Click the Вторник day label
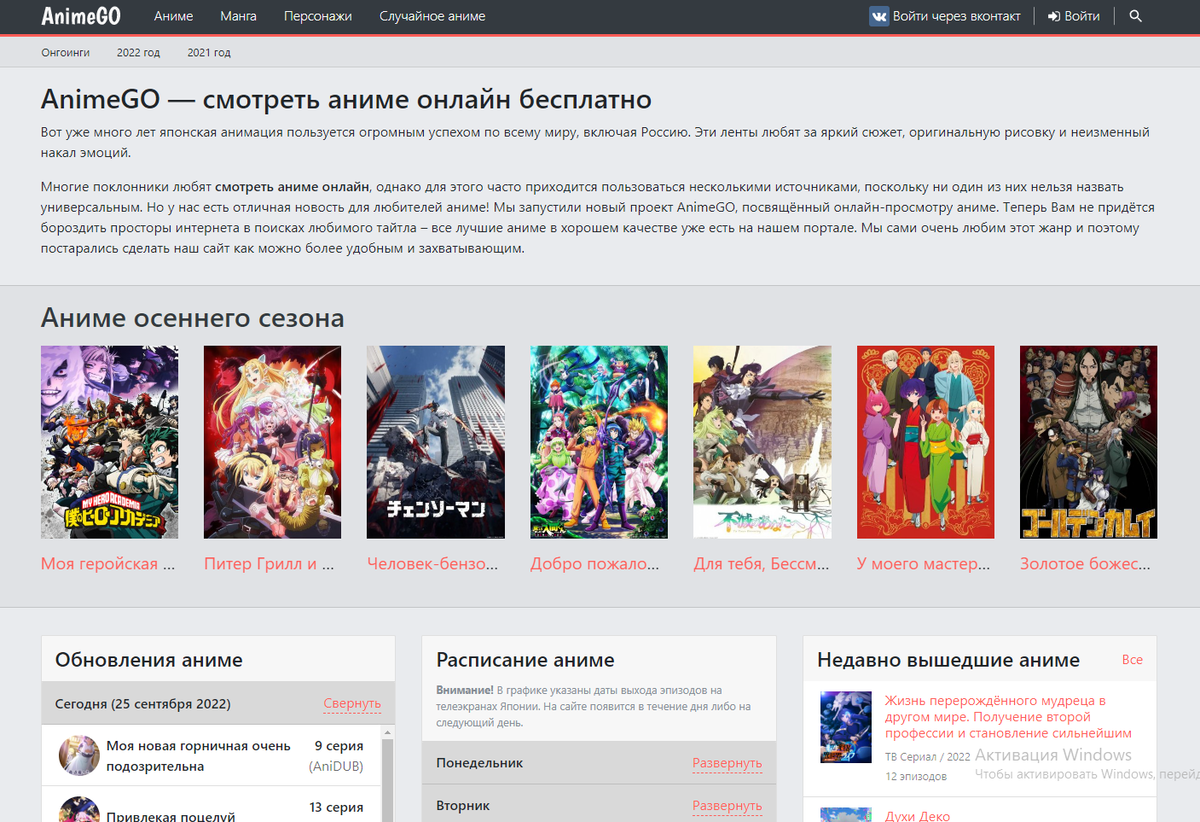1200x822 pixels. 463,806
